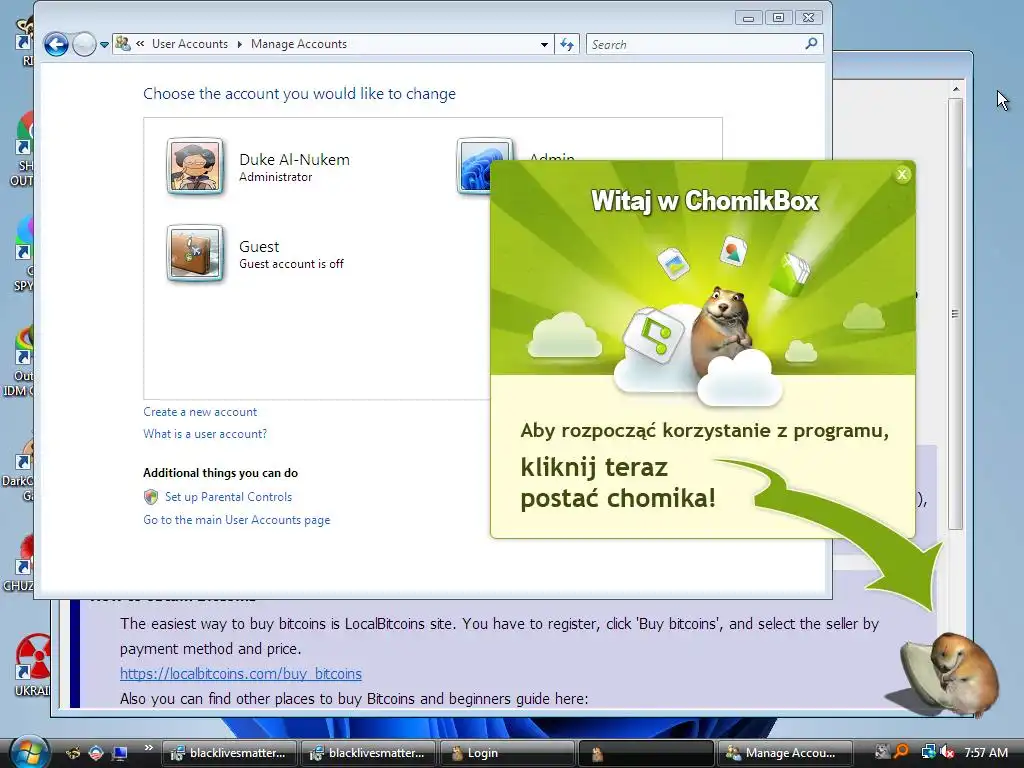Click the double chevron before User Accounts
This screenshot has width=1024, height=768.
click(140, 44)
